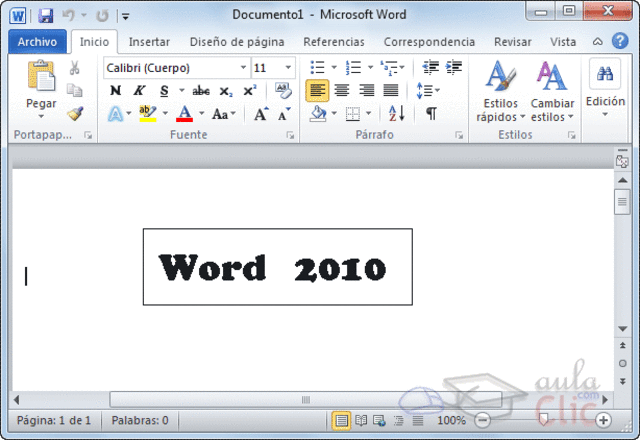Viewport: 640px width, 440px height.
Task: Click the Undo arrow icon
Action: point(69,16)
